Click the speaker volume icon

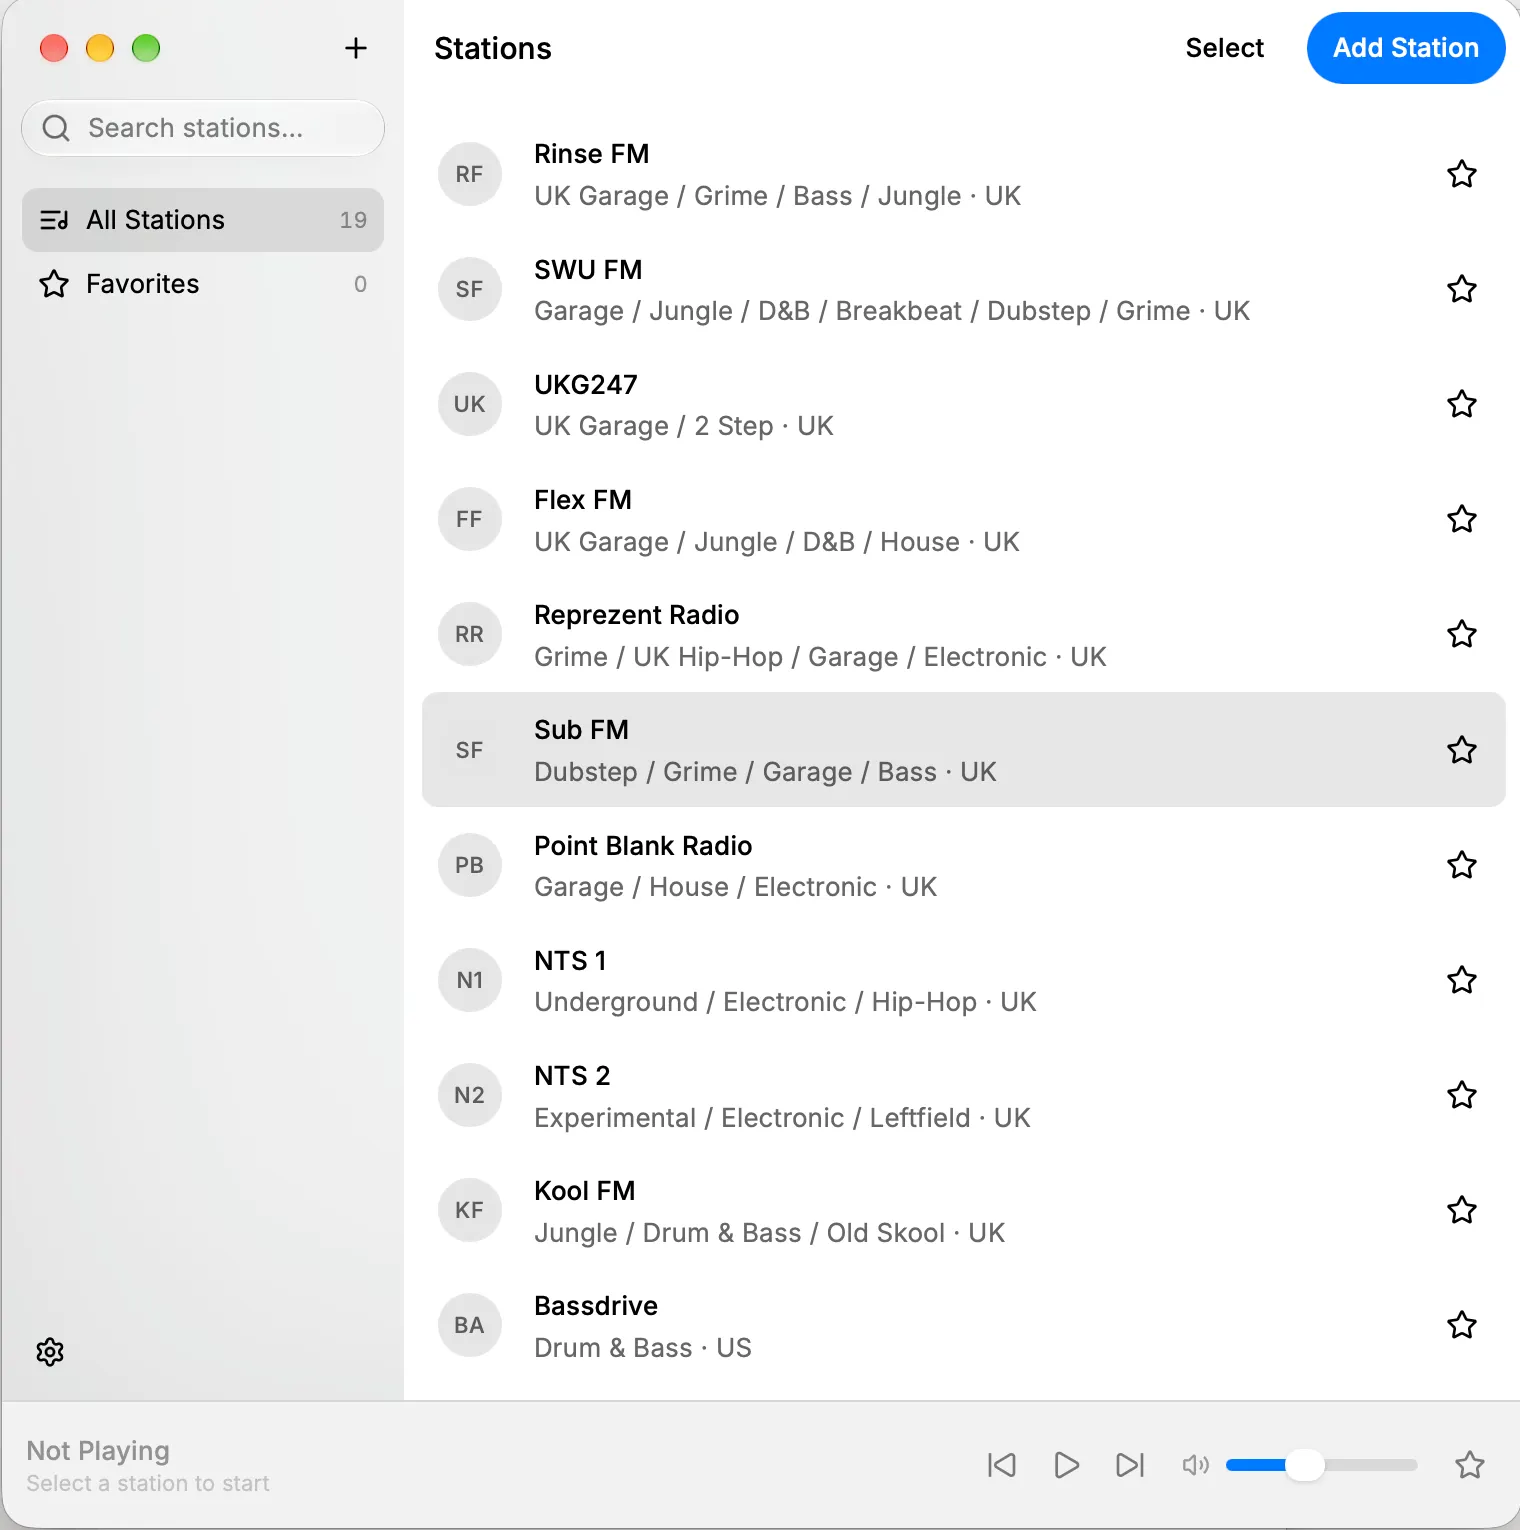coord(1196,1465)
